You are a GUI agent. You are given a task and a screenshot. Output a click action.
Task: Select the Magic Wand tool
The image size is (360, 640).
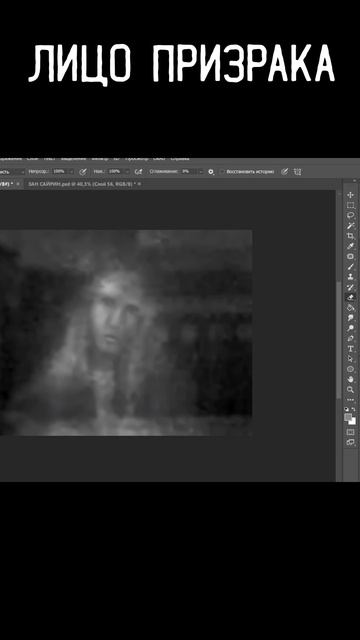click(350, 226)
